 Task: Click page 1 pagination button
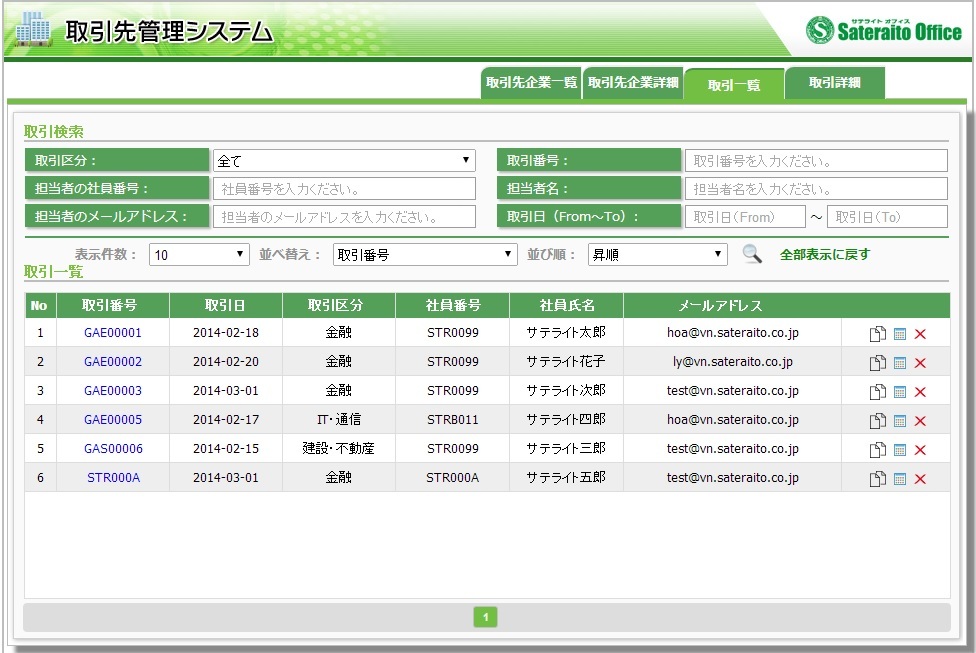(x=486, y=618)
